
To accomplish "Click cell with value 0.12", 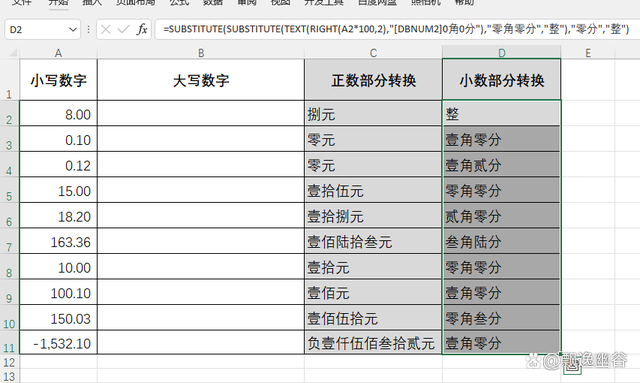I will pyautogui.click(x=58, y=165).
